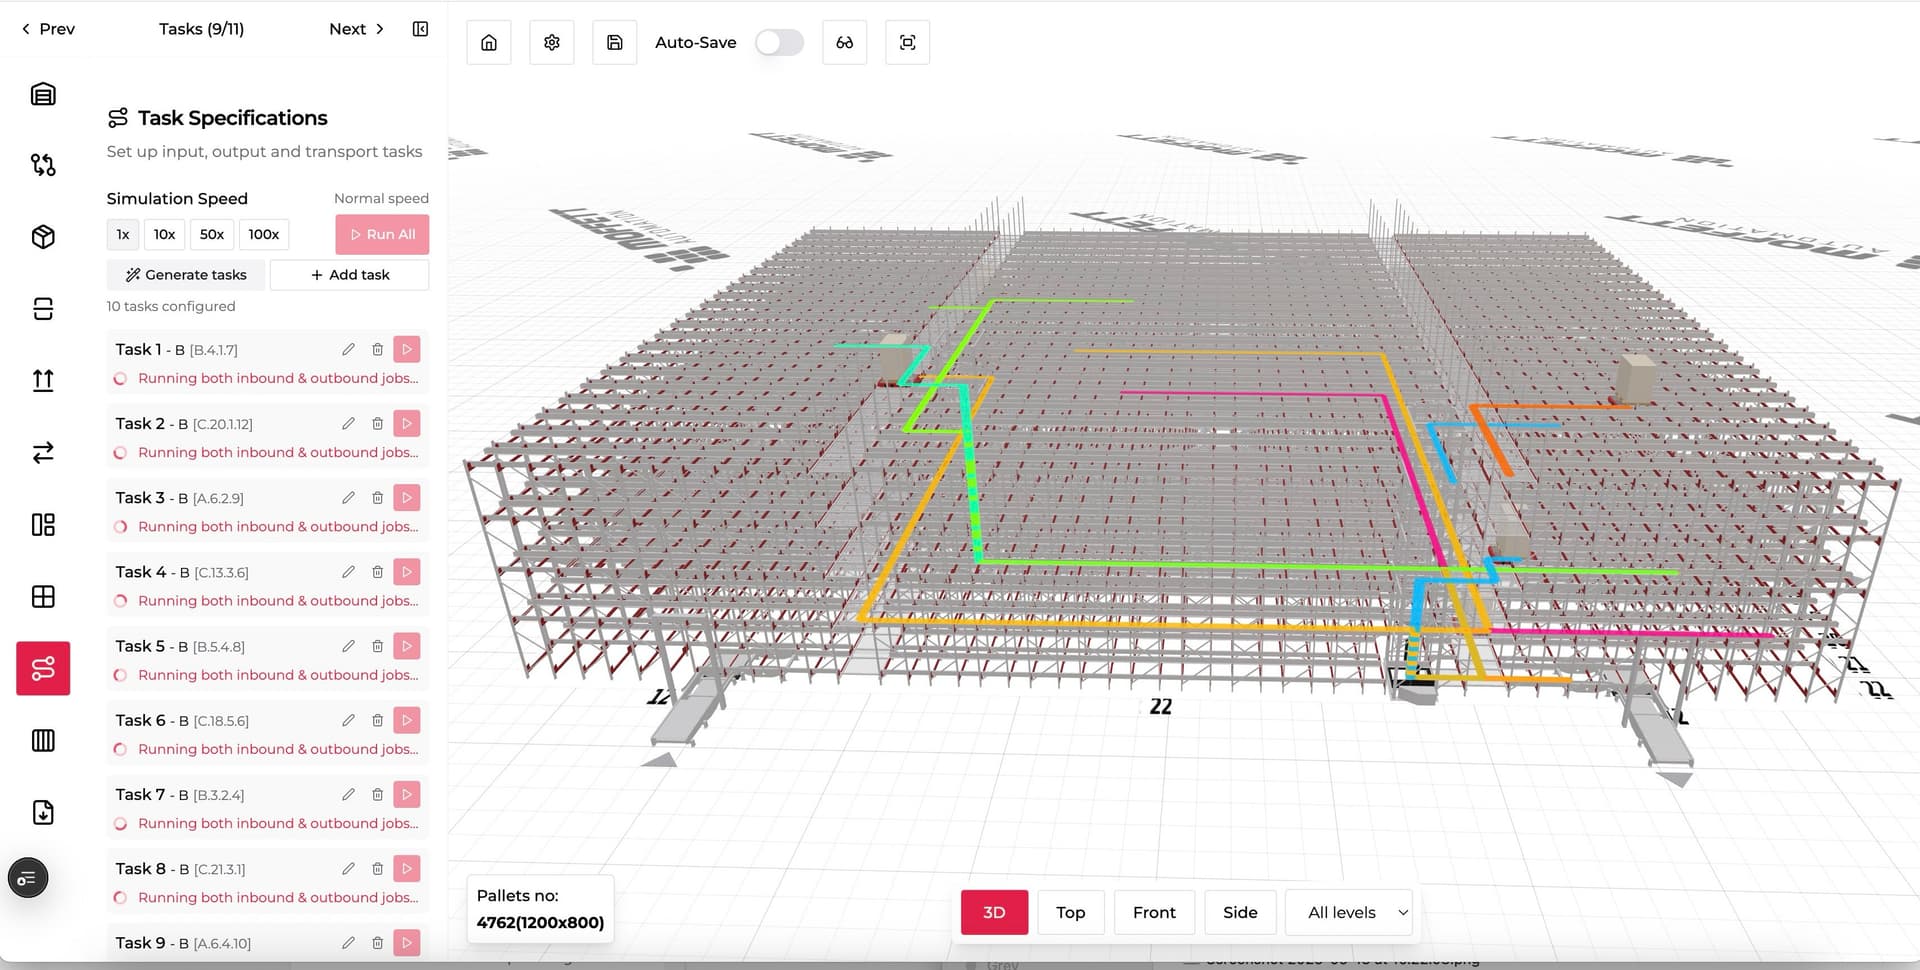Select the 100x simulation speed option
The width and height of the screenshot is (1920, 970).
pos(263,234)
